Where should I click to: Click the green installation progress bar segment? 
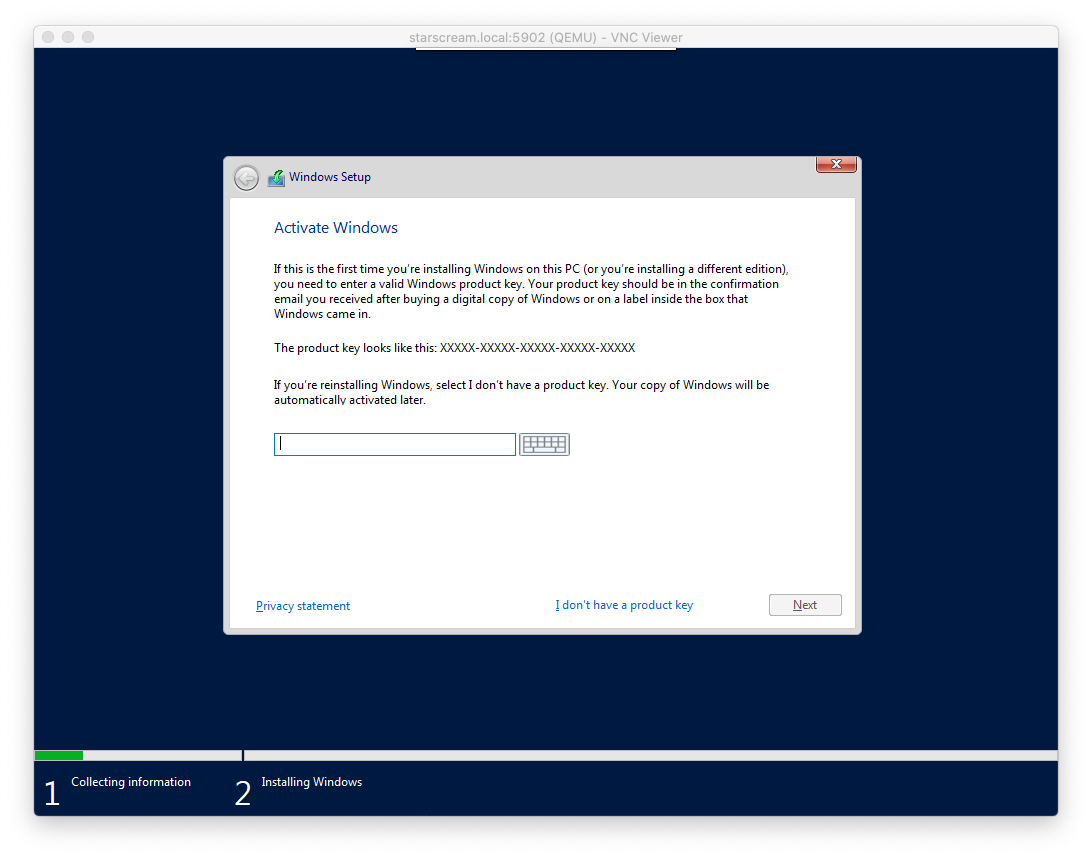point(59,756)
